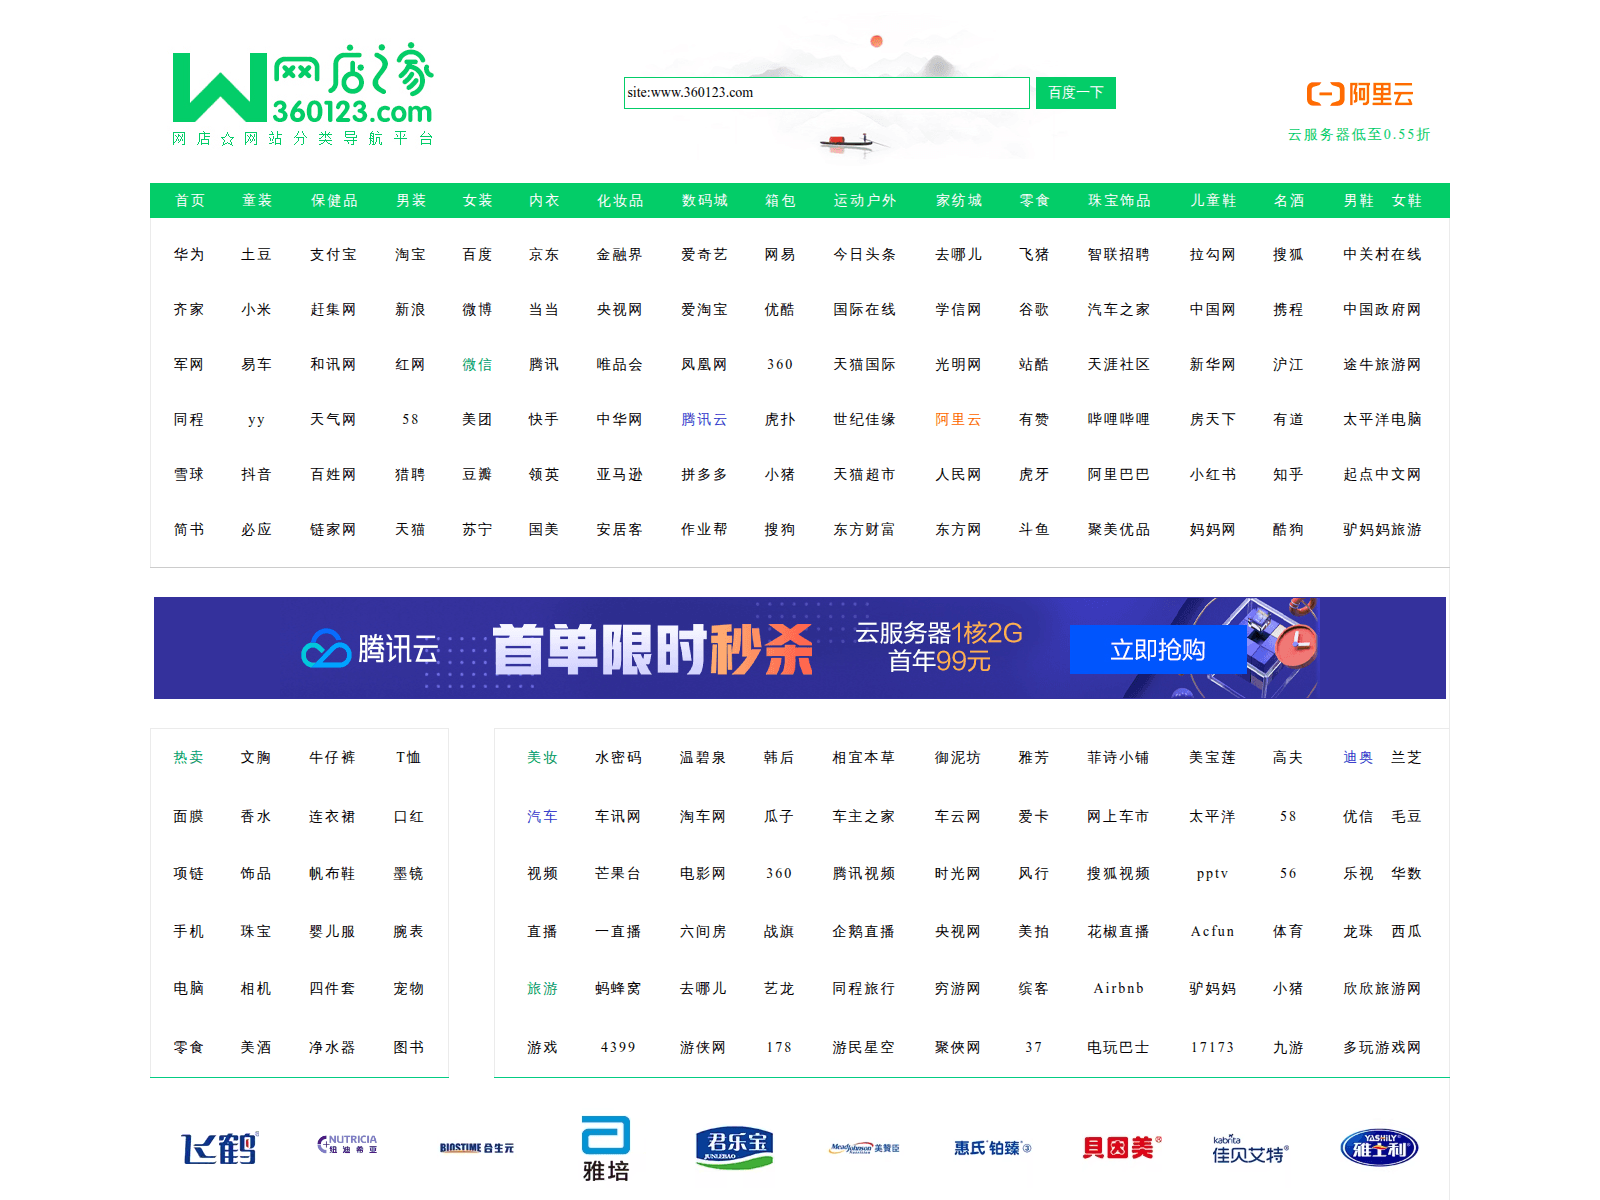Image resolution: width=1600 pixels, height=1200 pixels.
Task: Open the 云服务器低至0.55折 link
Action: tap(1359, 134)
